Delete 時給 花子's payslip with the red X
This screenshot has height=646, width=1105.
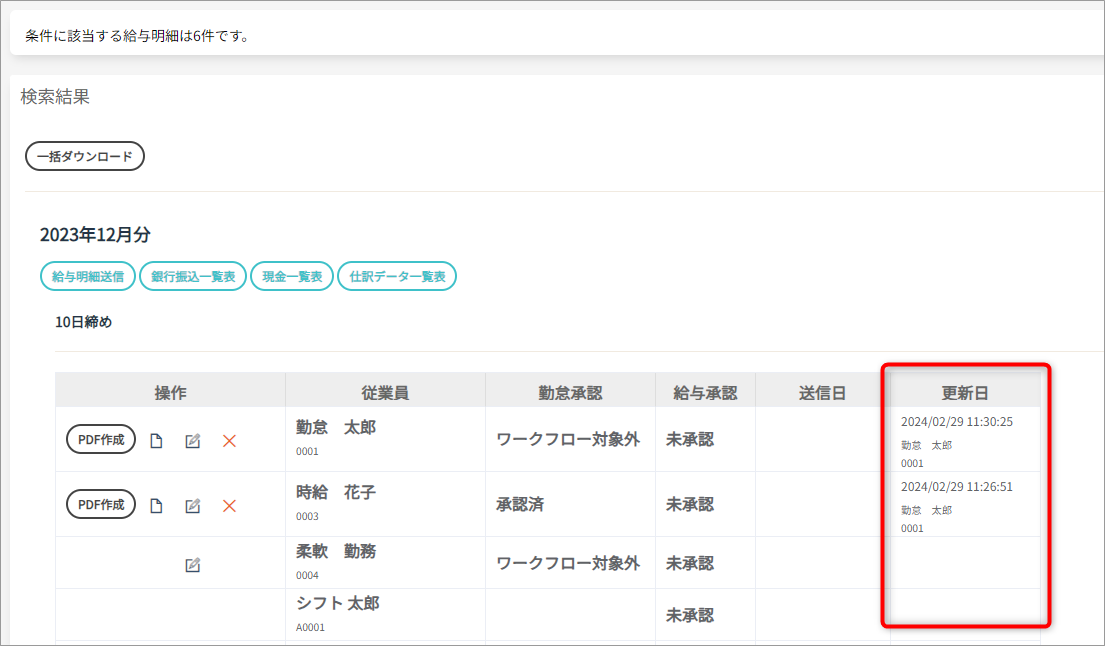tap(229, 506)
